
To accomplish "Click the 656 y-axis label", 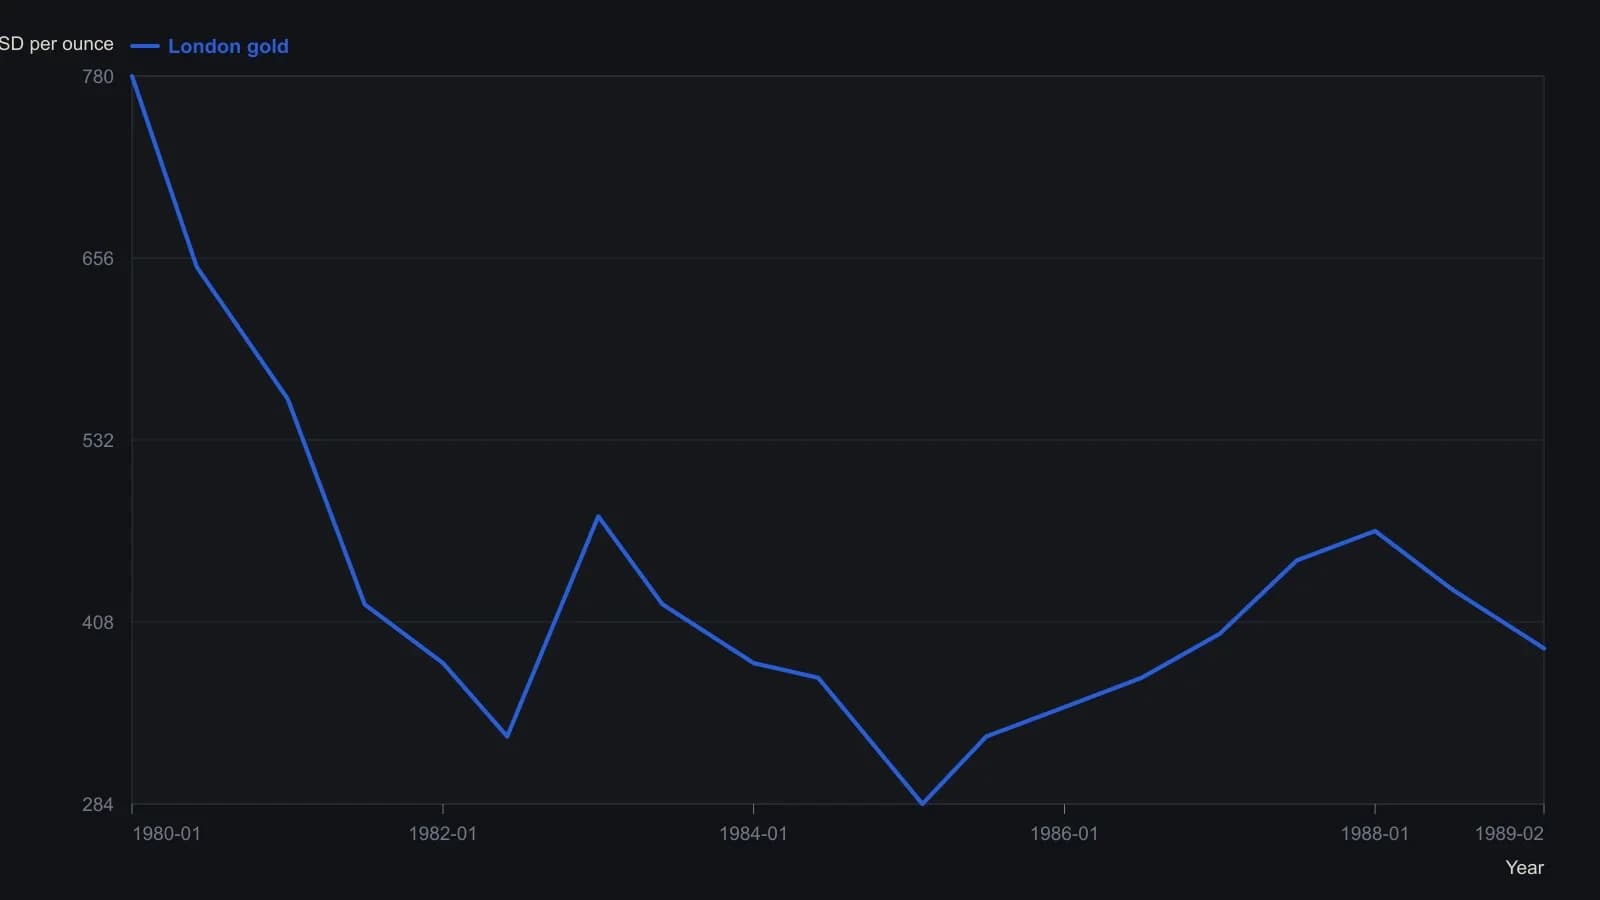I will coord(98,258).
